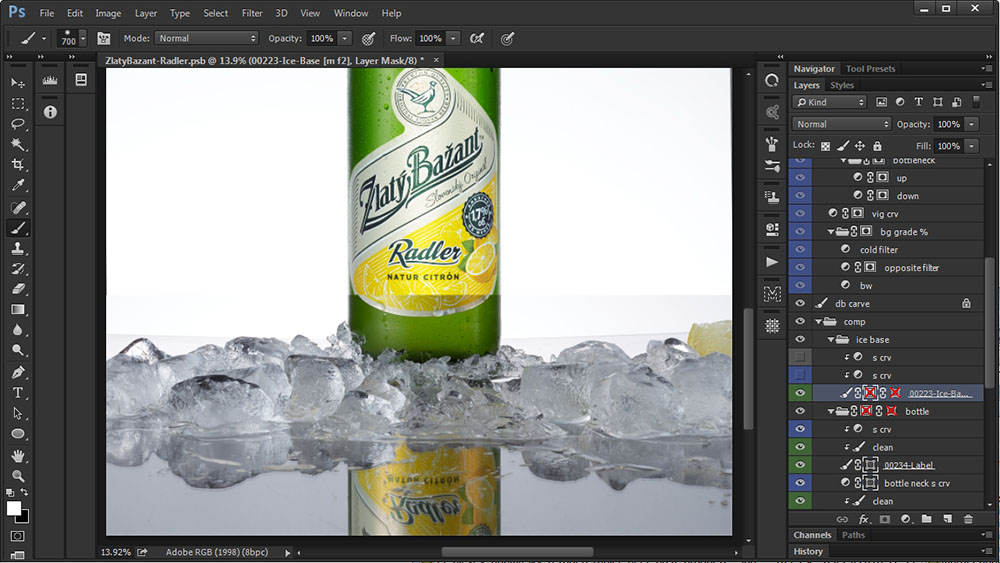
Task: Hide the bottle group
Action: [x=800, y=411]
